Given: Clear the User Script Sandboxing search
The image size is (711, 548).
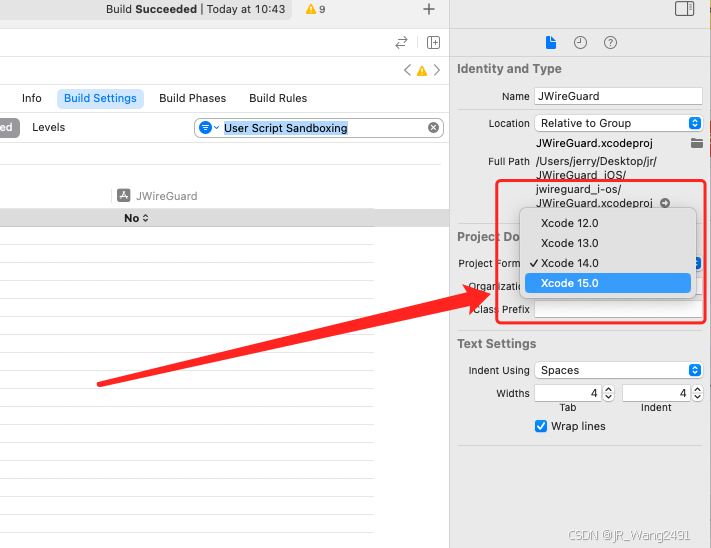Looking at the screenshot, I should pos(433,128).
